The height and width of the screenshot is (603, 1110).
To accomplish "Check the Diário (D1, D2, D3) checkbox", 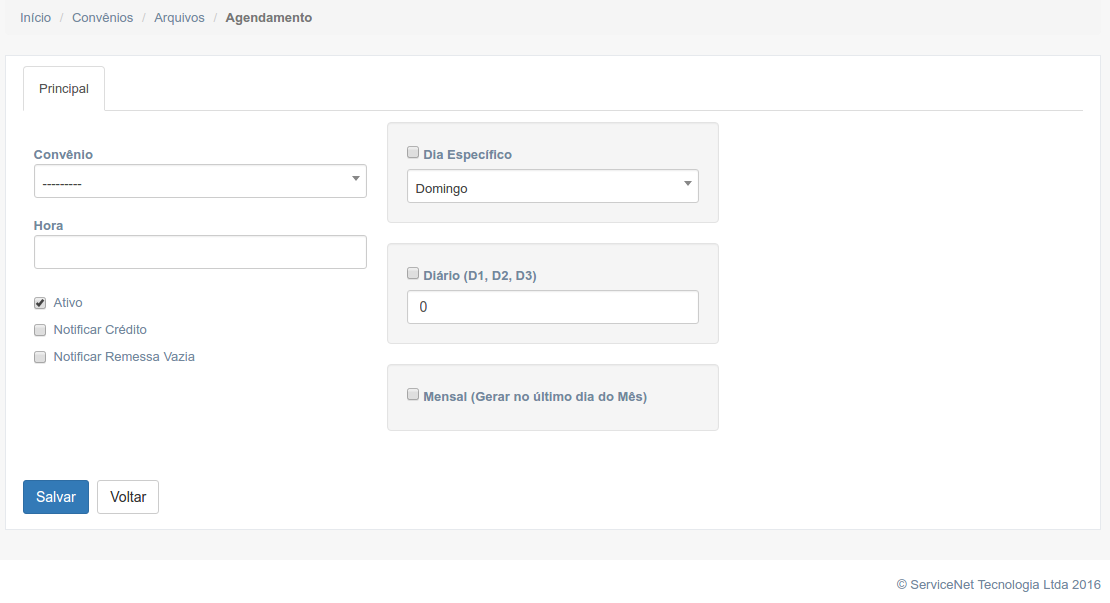I will pos(413,274).
